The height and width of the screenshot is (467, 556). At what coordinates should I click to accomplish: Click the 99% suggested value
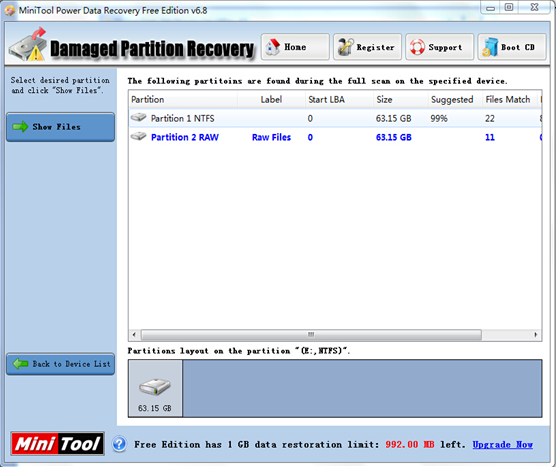(x=439, y=118)
